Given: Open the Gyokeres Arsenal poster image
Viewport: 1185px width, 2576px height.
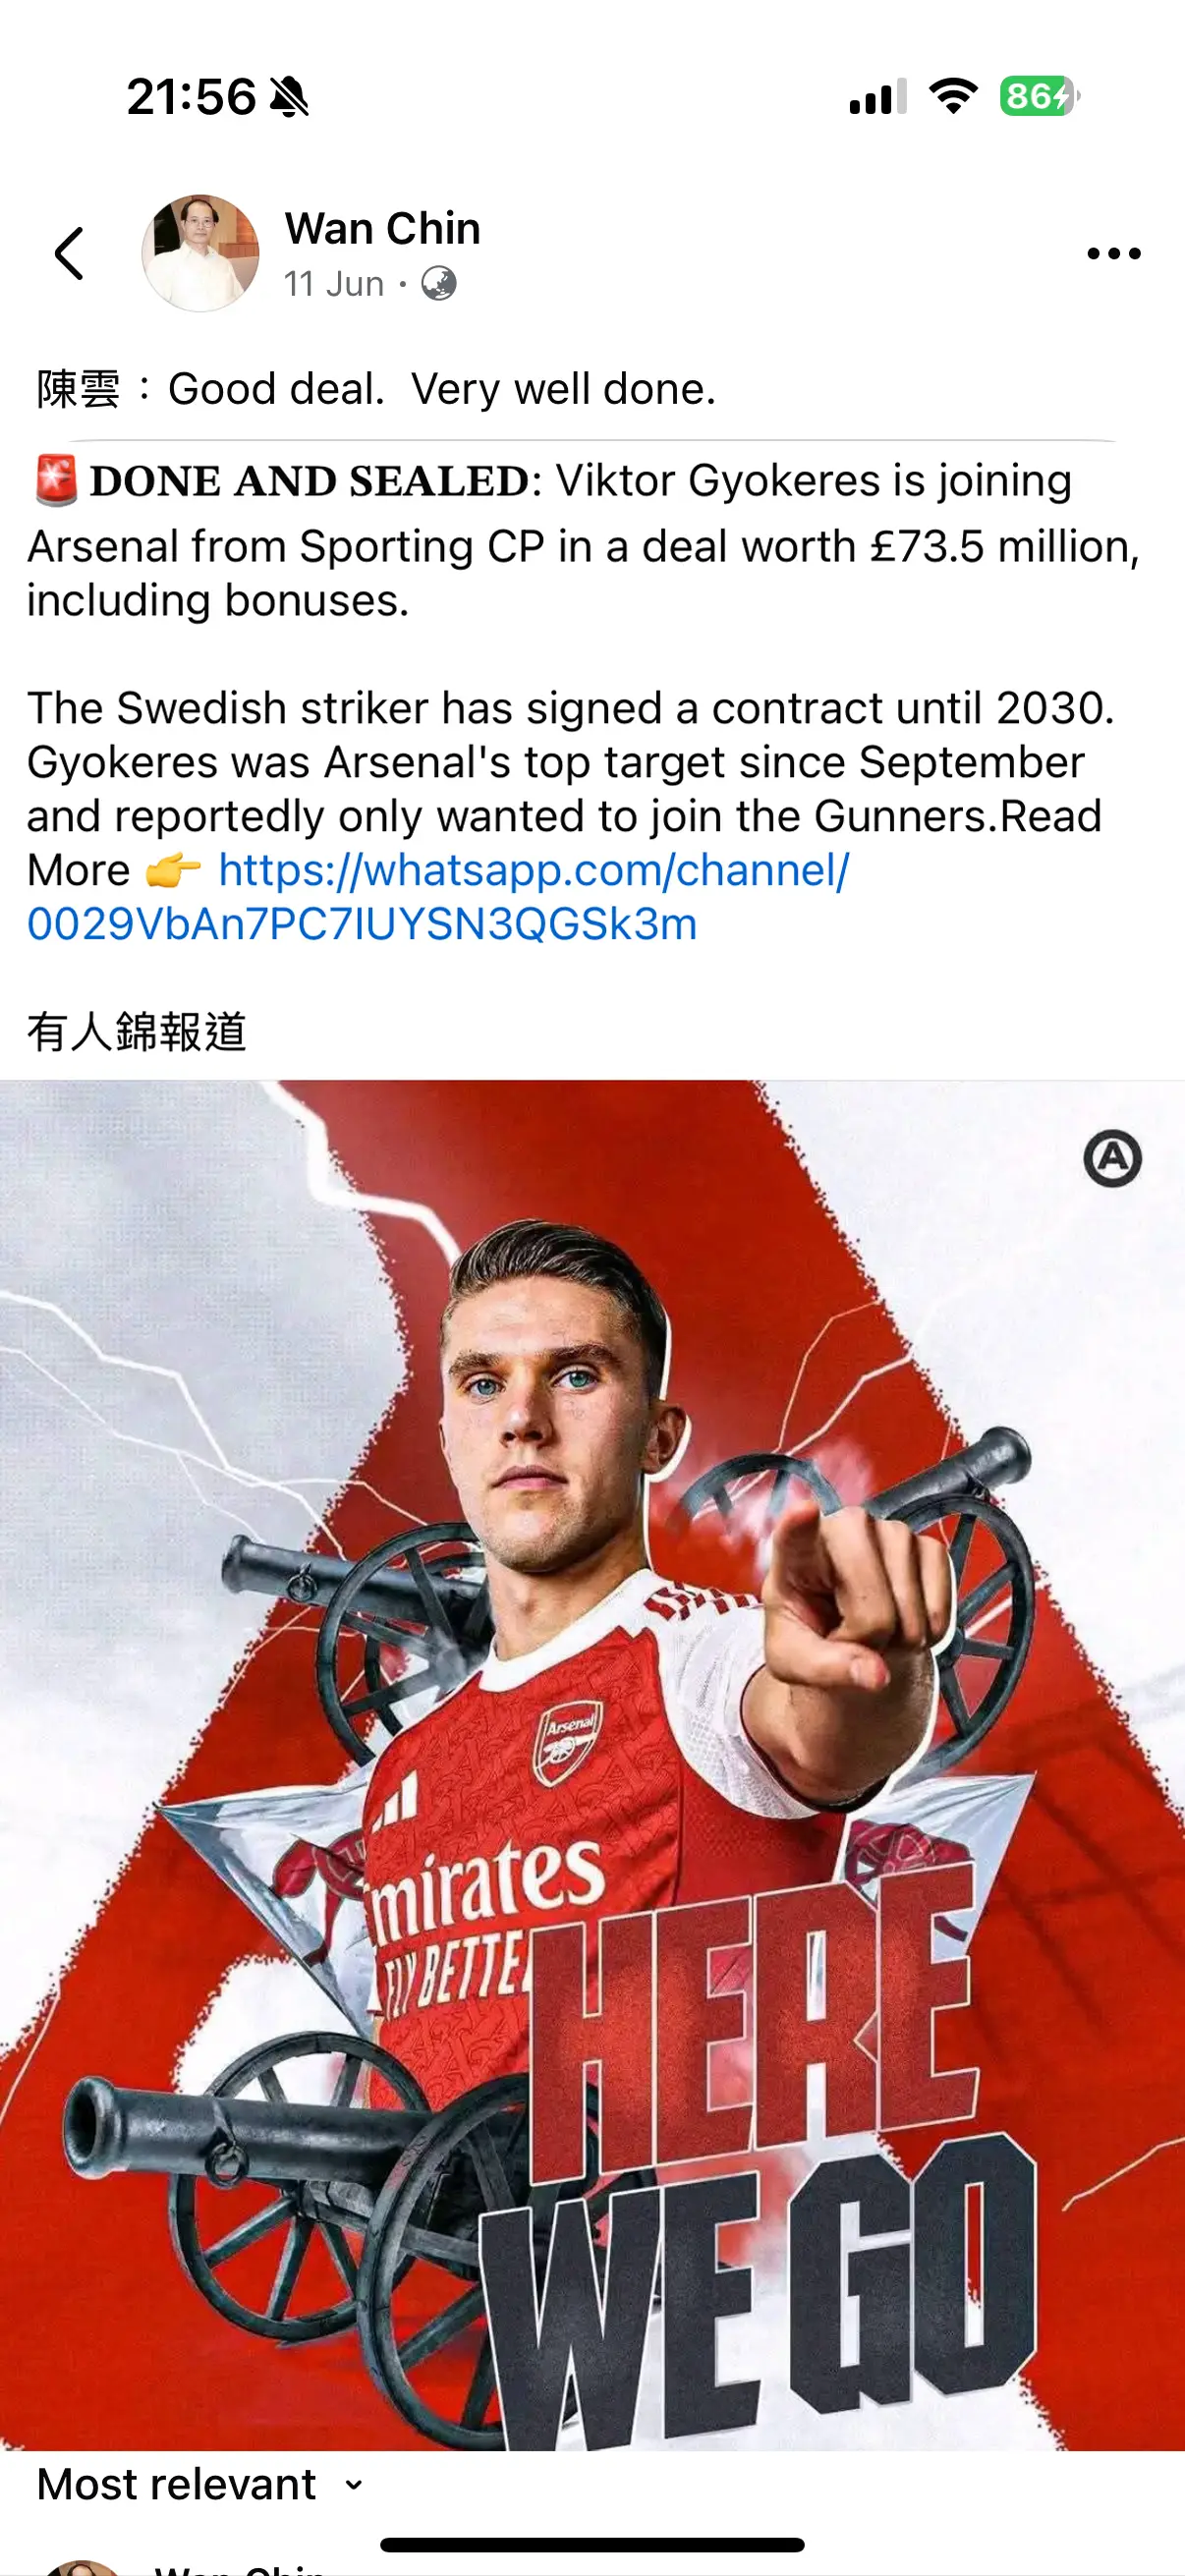Looking at the screenshot, I should [592, 1765].
